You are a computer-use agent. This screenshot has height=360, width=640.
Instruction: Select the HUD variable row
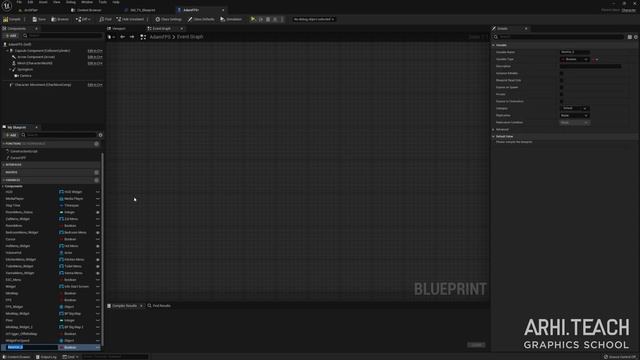(x=51, y=192)
